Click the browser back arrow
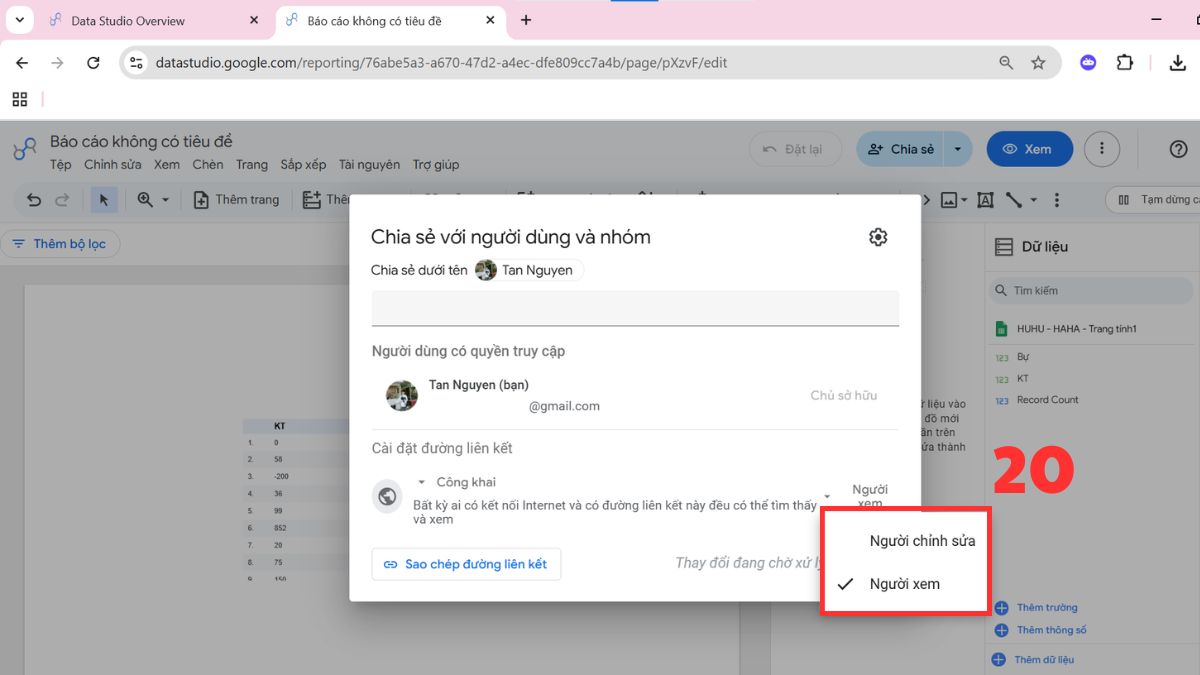The height and width of the screenshot is (675, 1200). tap(22, 63)
